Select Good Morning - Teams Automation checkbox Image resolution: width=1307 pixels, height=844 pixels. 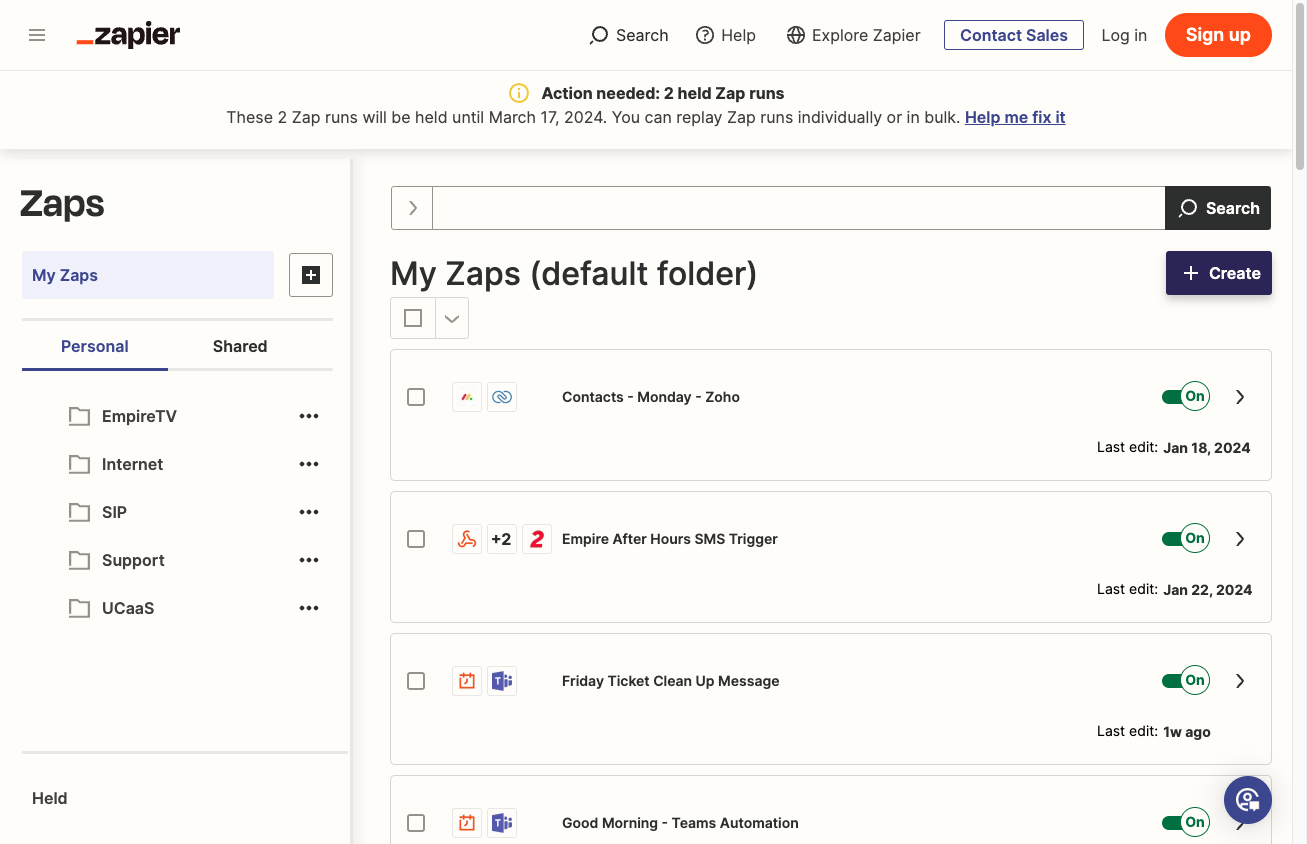416,823
